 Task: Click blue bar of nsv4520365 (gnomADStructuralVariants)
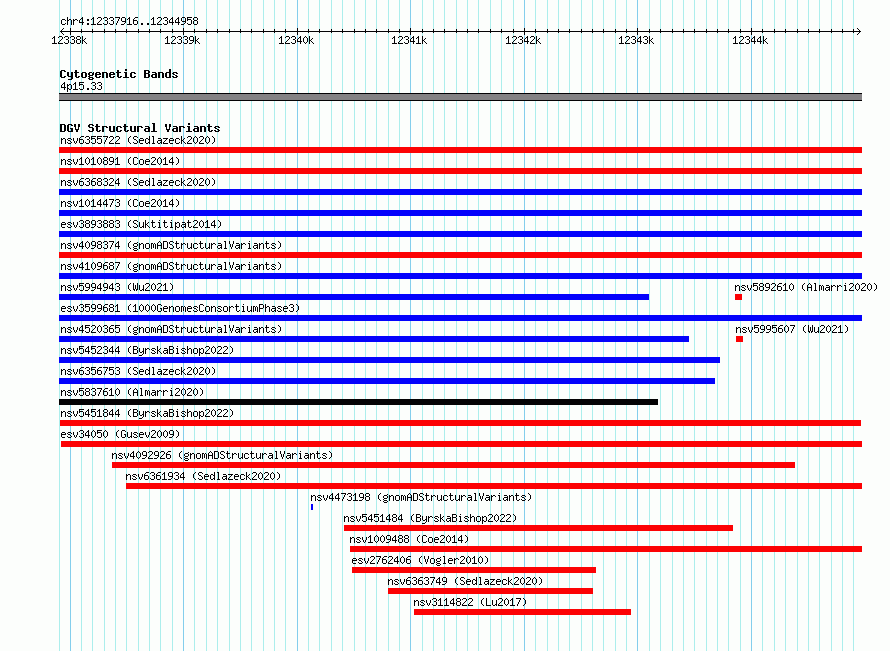tap(374, 339)
